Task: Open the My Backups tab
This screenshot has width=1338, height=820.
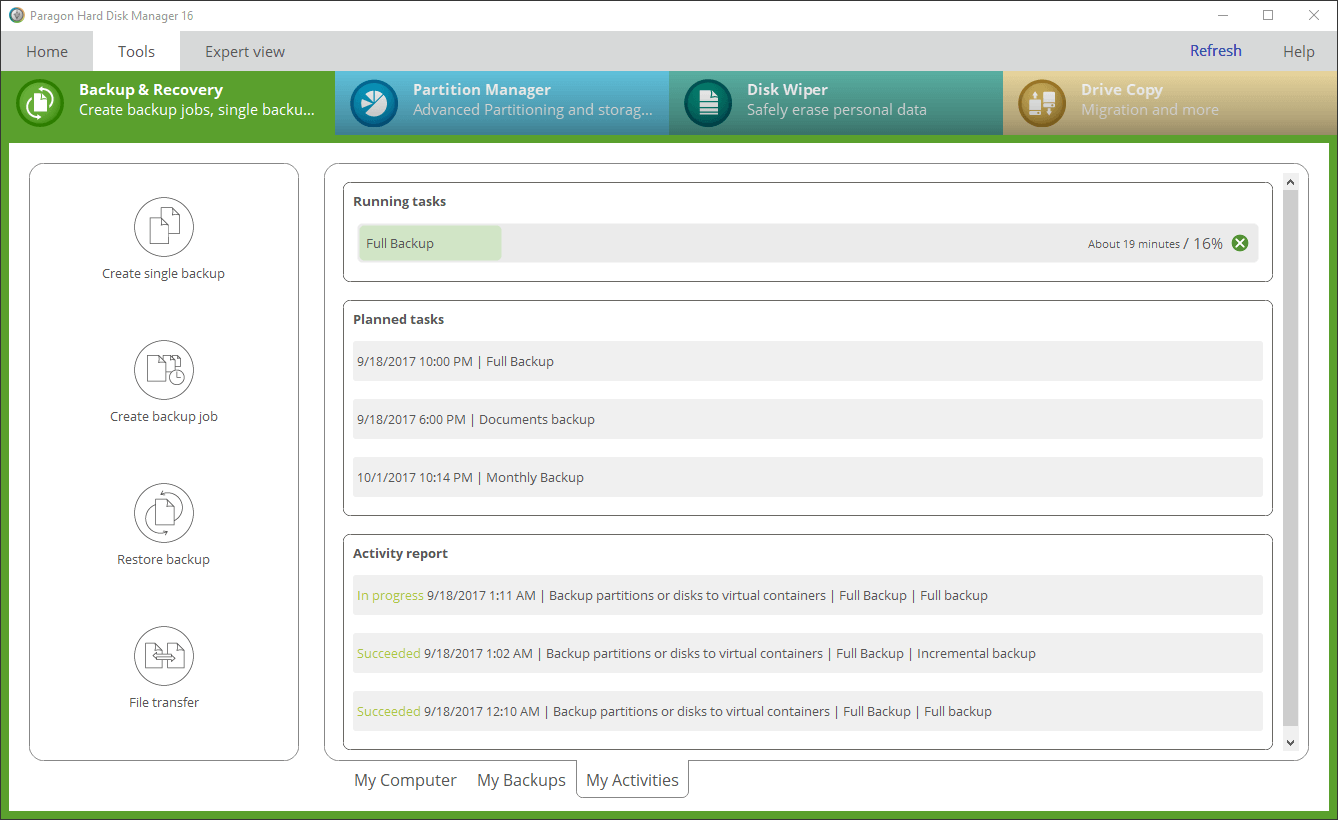Action: coord(521,779)
